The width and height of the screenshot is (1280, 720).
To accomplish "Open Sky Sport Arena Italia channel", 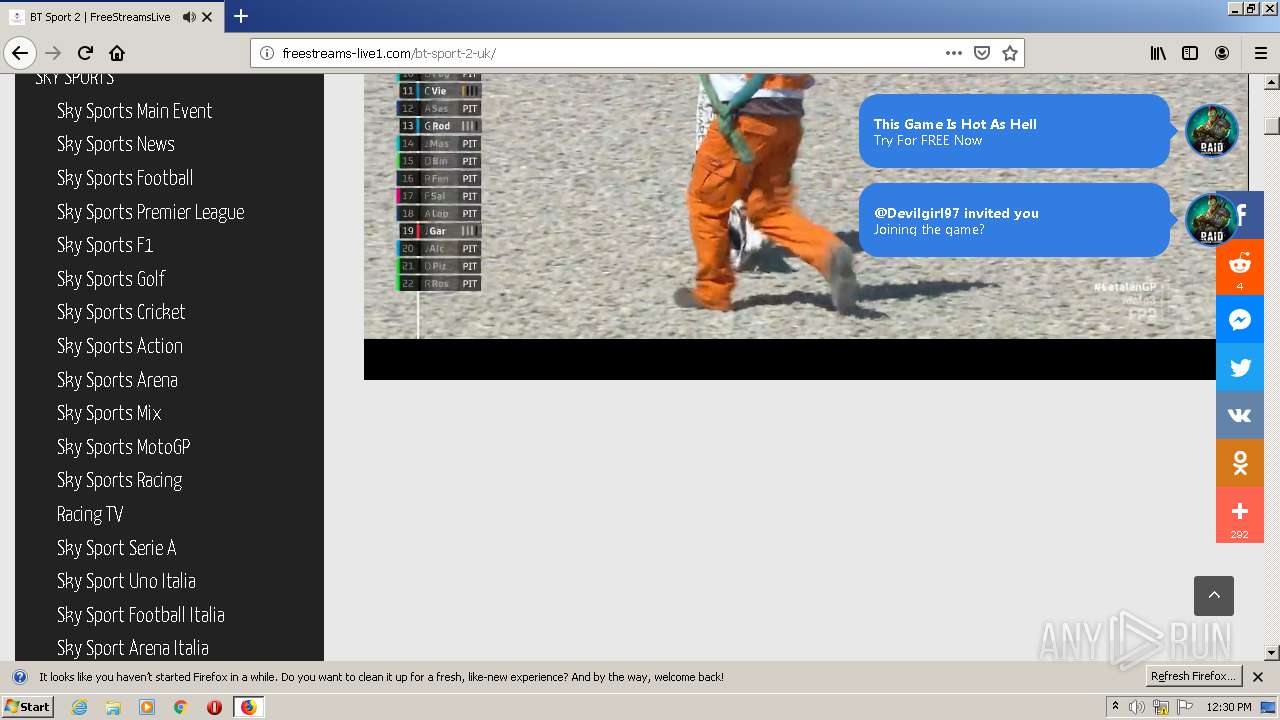I will [x=132, y=648].
